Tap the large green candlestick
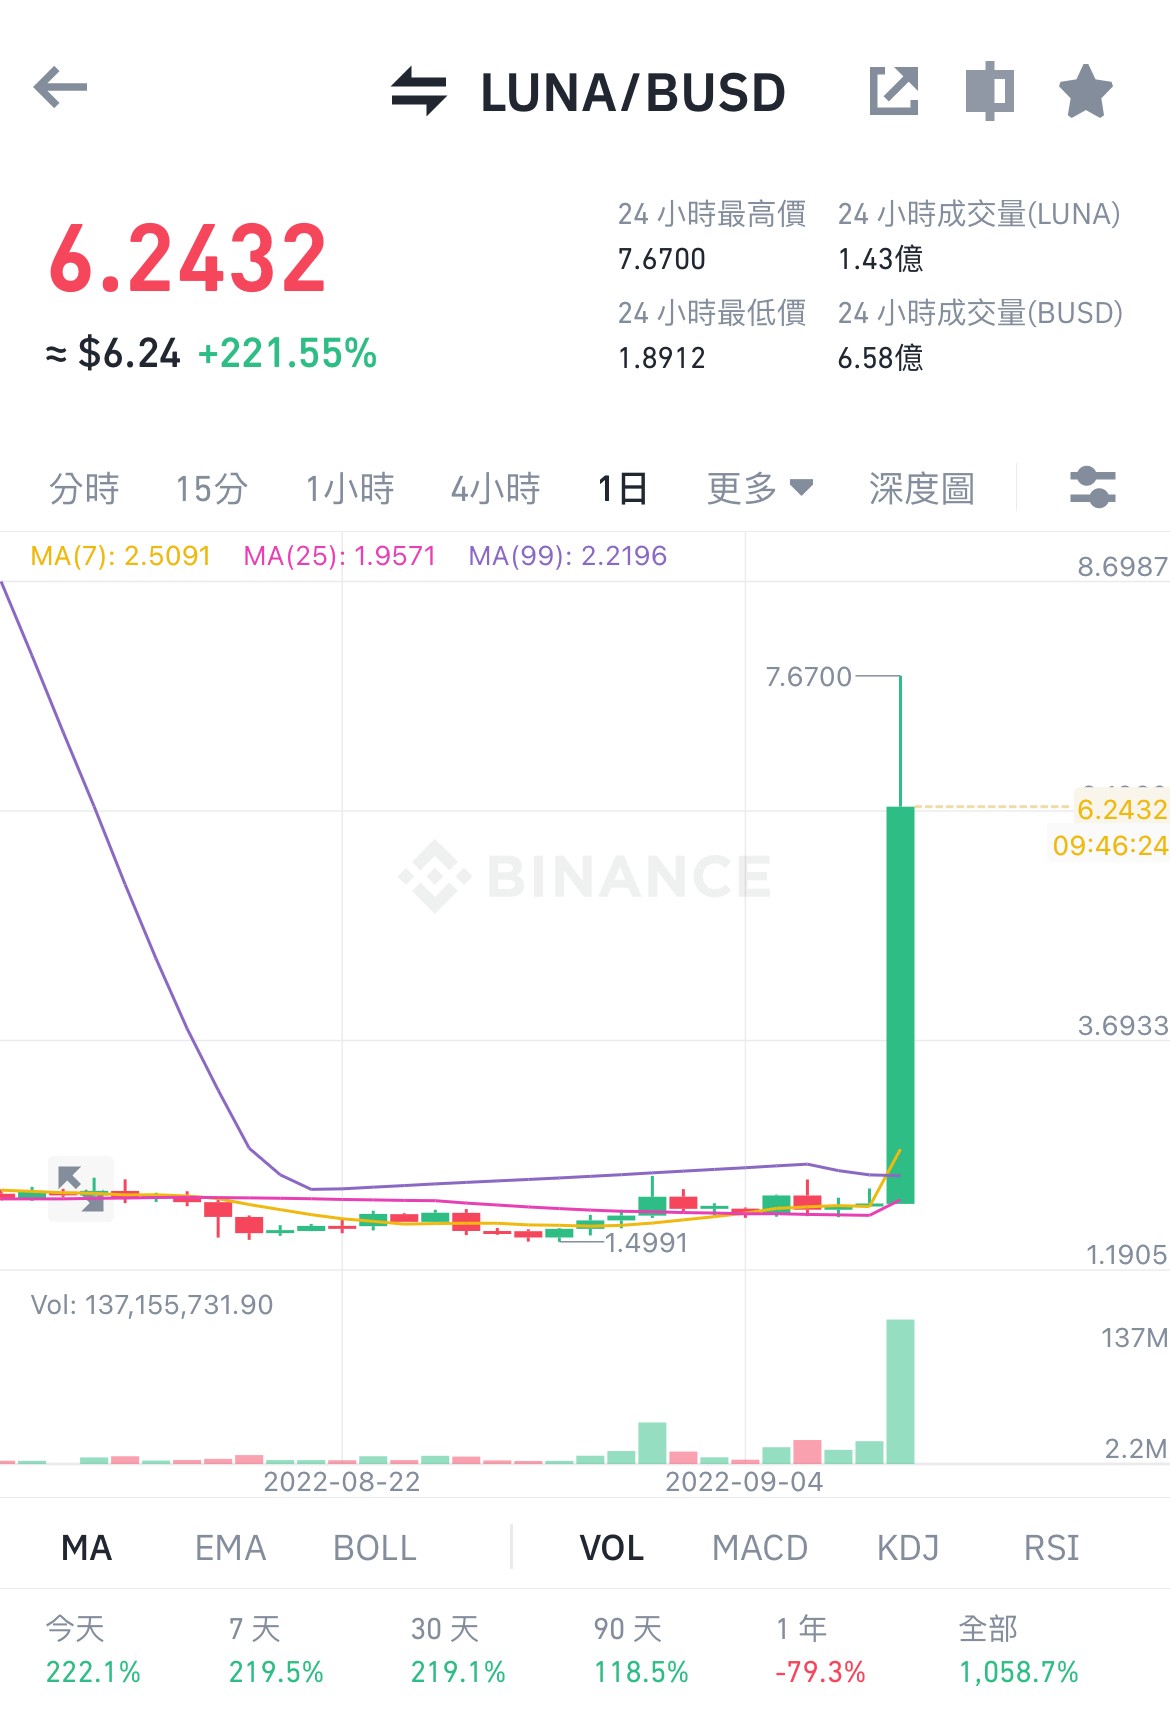The width and height of the screenshot is (1170, 1717). 900,1004
